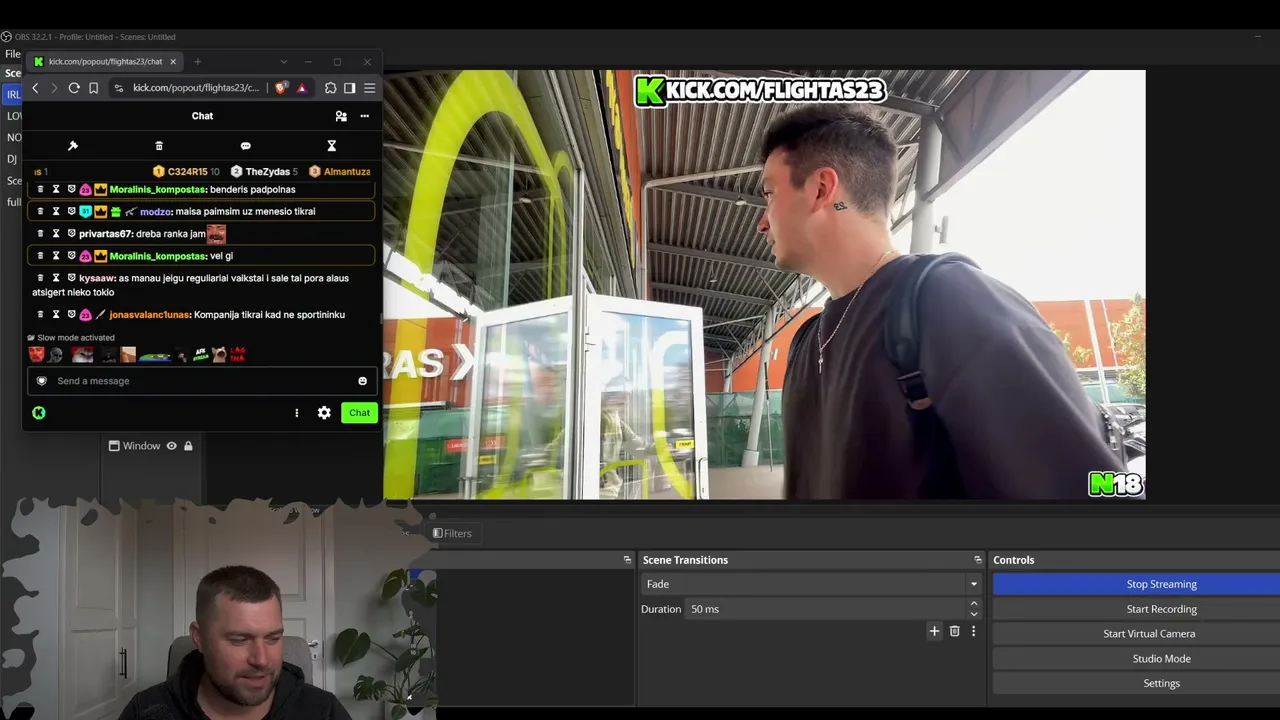Select the IRL scene in OBS
Screen dimensions: 1280x720
(13, 94)
